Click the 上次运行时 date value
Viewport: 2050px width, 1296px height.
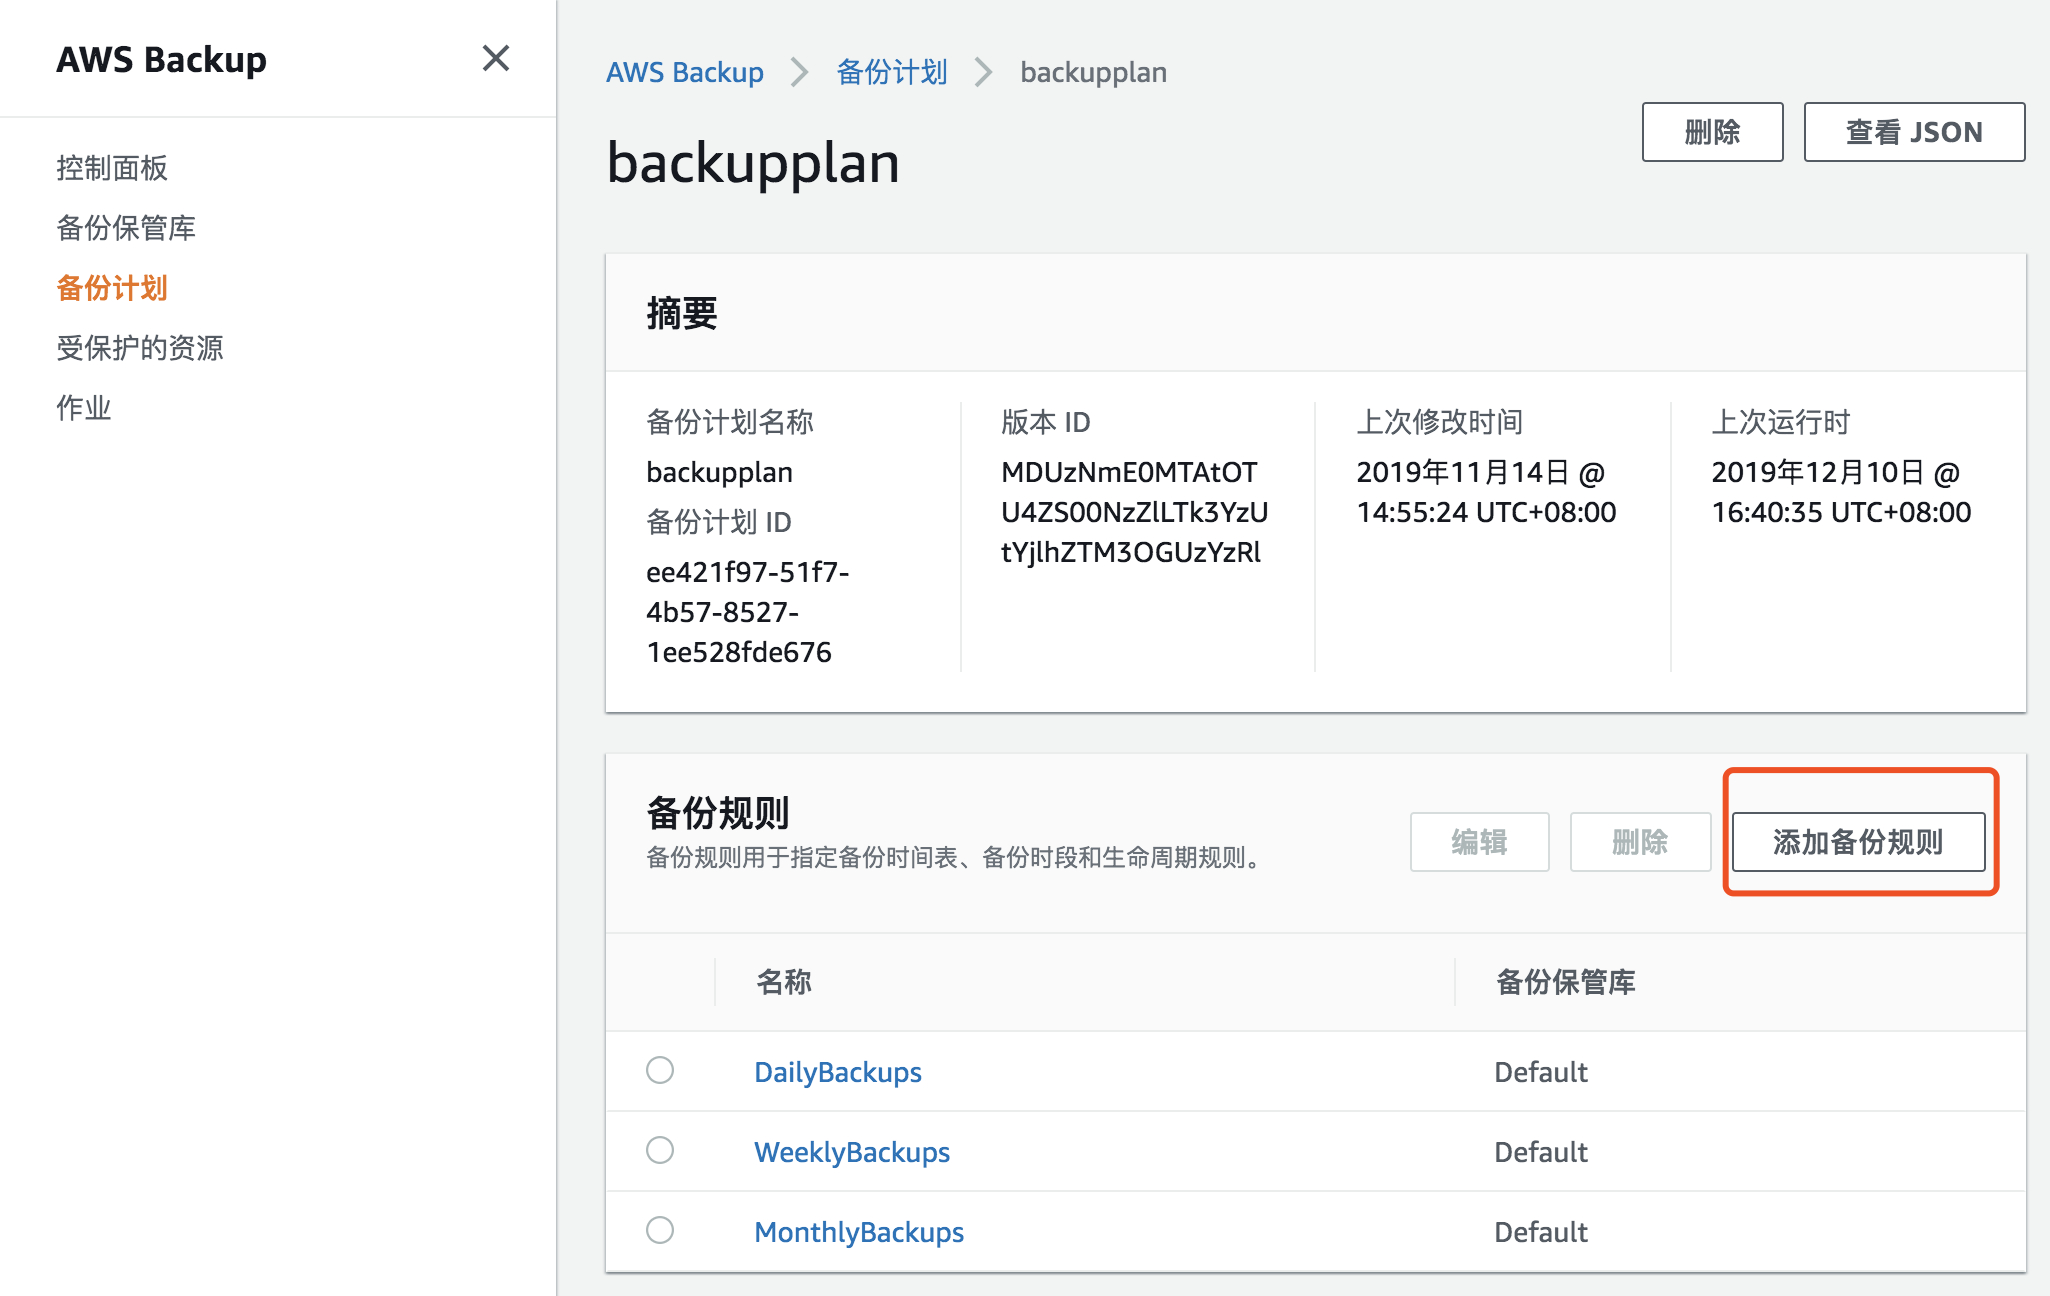click(1841, 492)
